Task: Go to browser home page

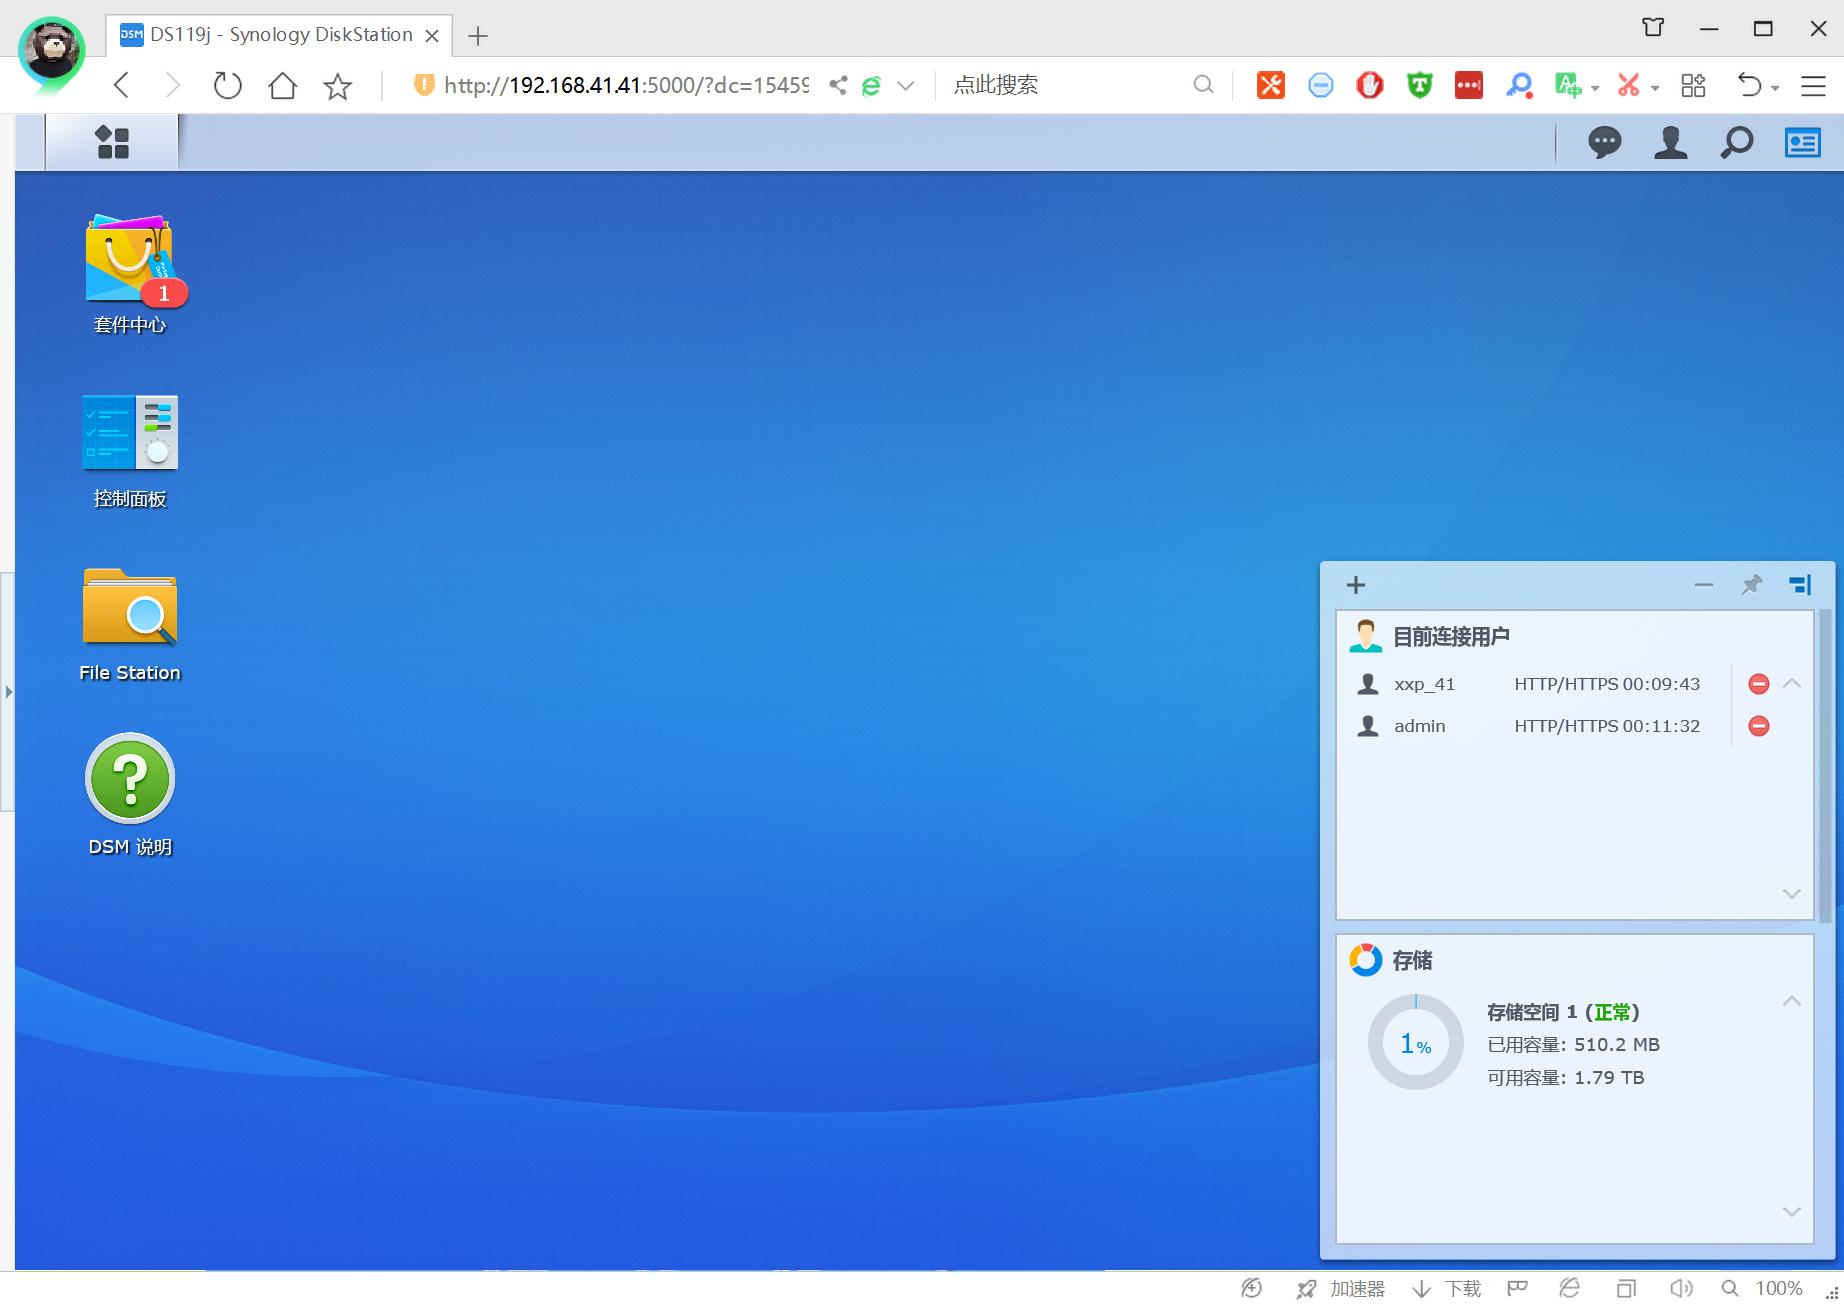Action: pyautogui.click(x=282, y=85)
